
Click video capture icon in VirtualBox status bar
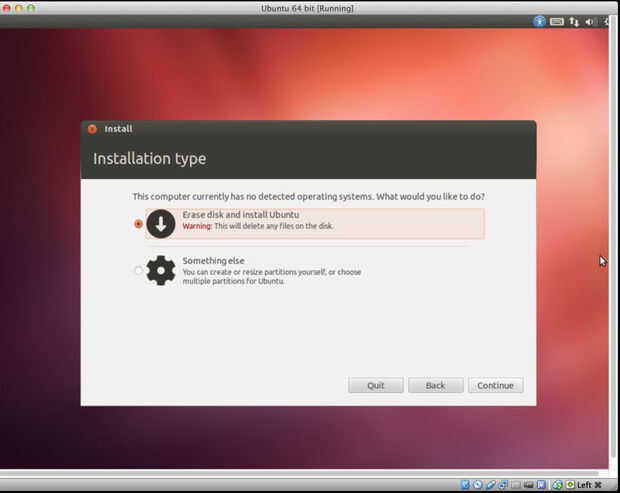tap(529, 485)
